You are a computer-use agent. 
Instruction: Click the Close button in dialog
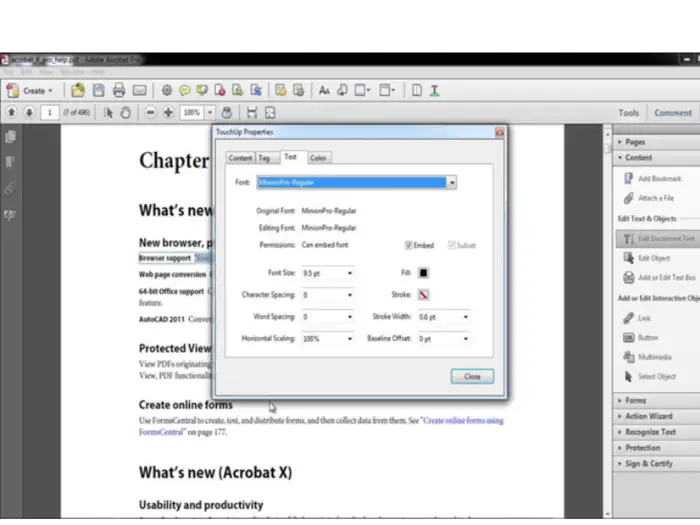[x=472, y=376]
